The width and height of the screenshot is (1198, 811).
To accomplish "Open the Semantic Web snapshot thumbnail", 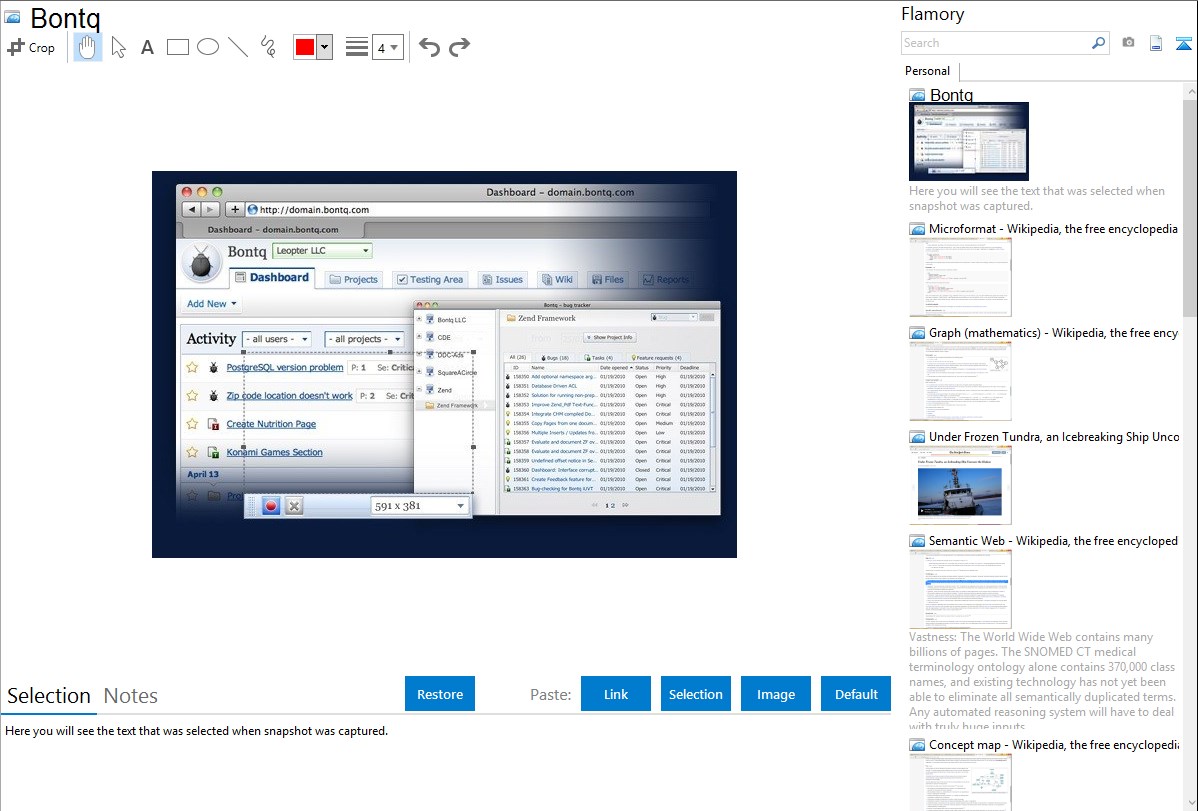I will [960, 589].
